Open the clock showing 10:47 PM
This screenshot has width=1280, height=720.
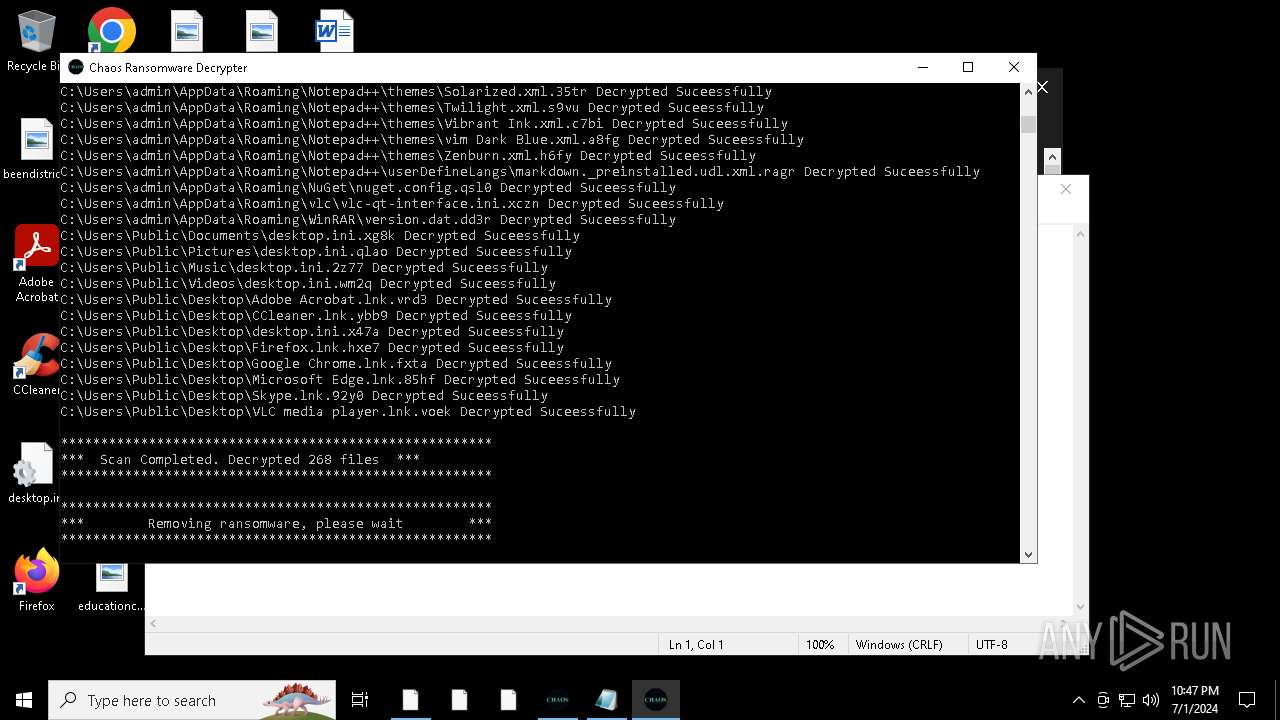pos(1195,700)
